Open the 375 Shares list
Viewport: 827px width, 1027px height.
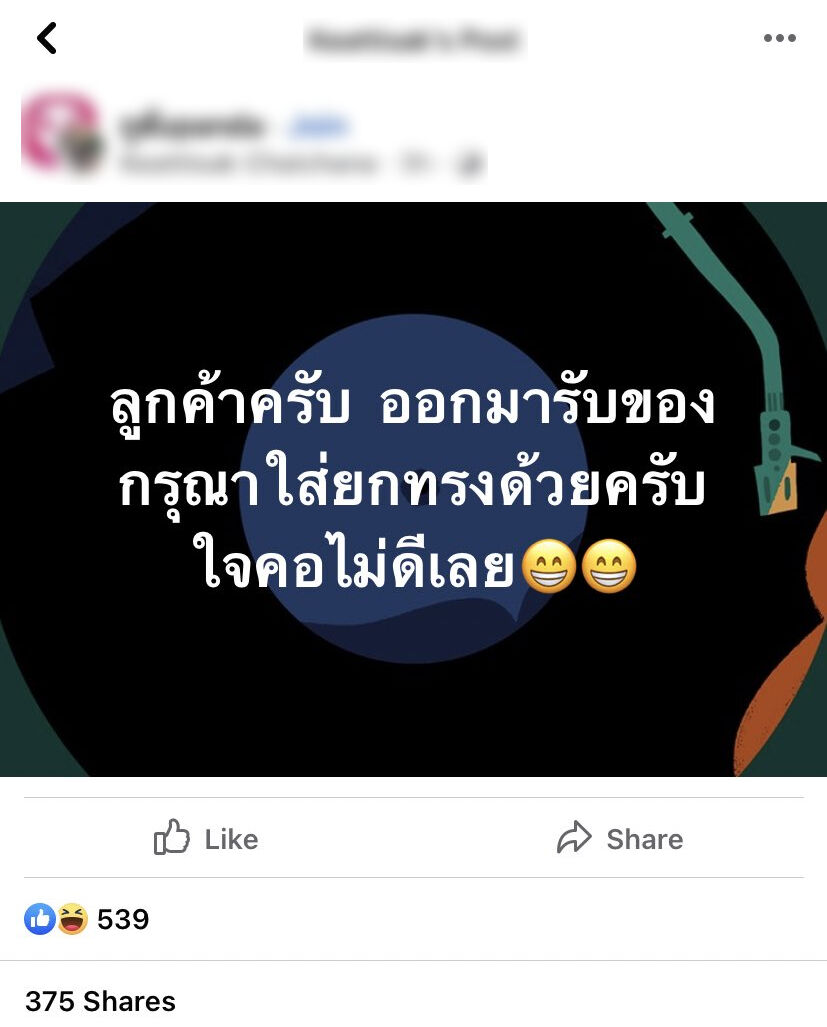[100, 1001]
